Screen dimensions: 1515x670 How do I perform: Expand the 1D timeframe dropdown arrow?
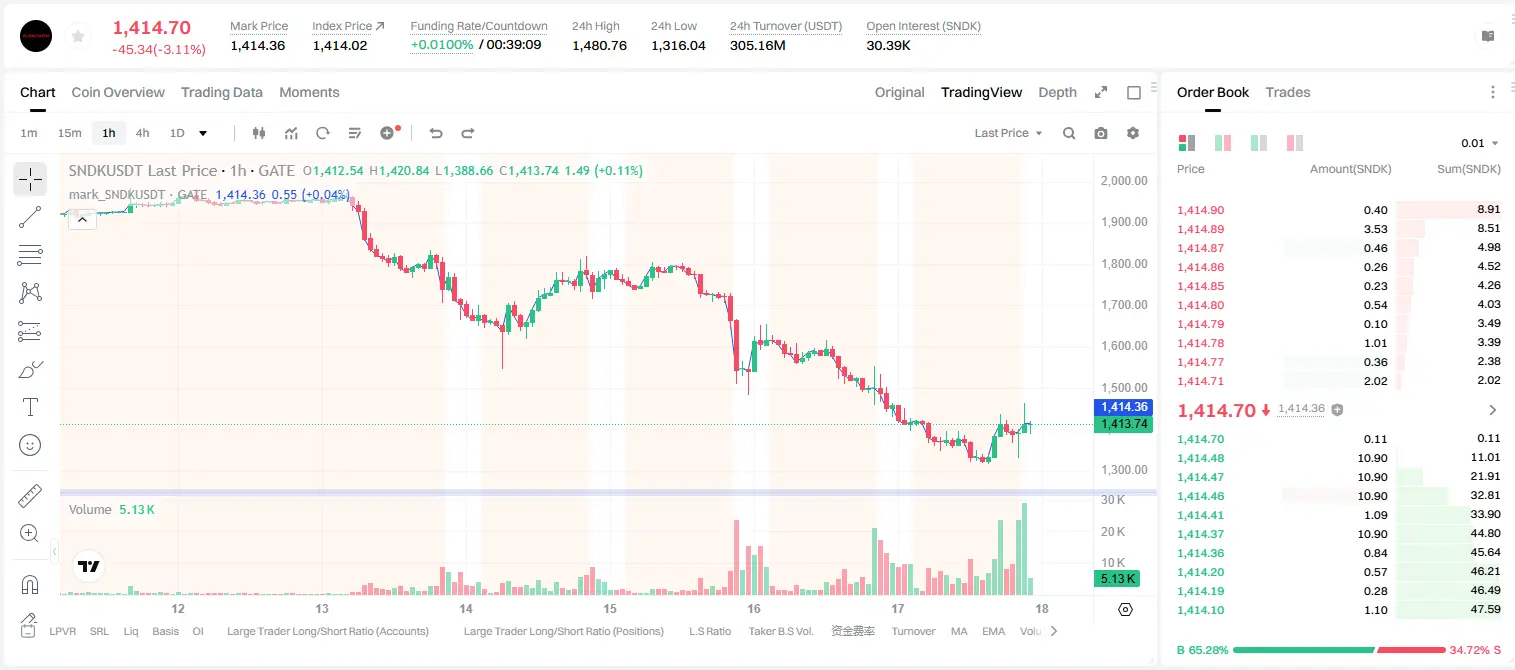(203, 133)
